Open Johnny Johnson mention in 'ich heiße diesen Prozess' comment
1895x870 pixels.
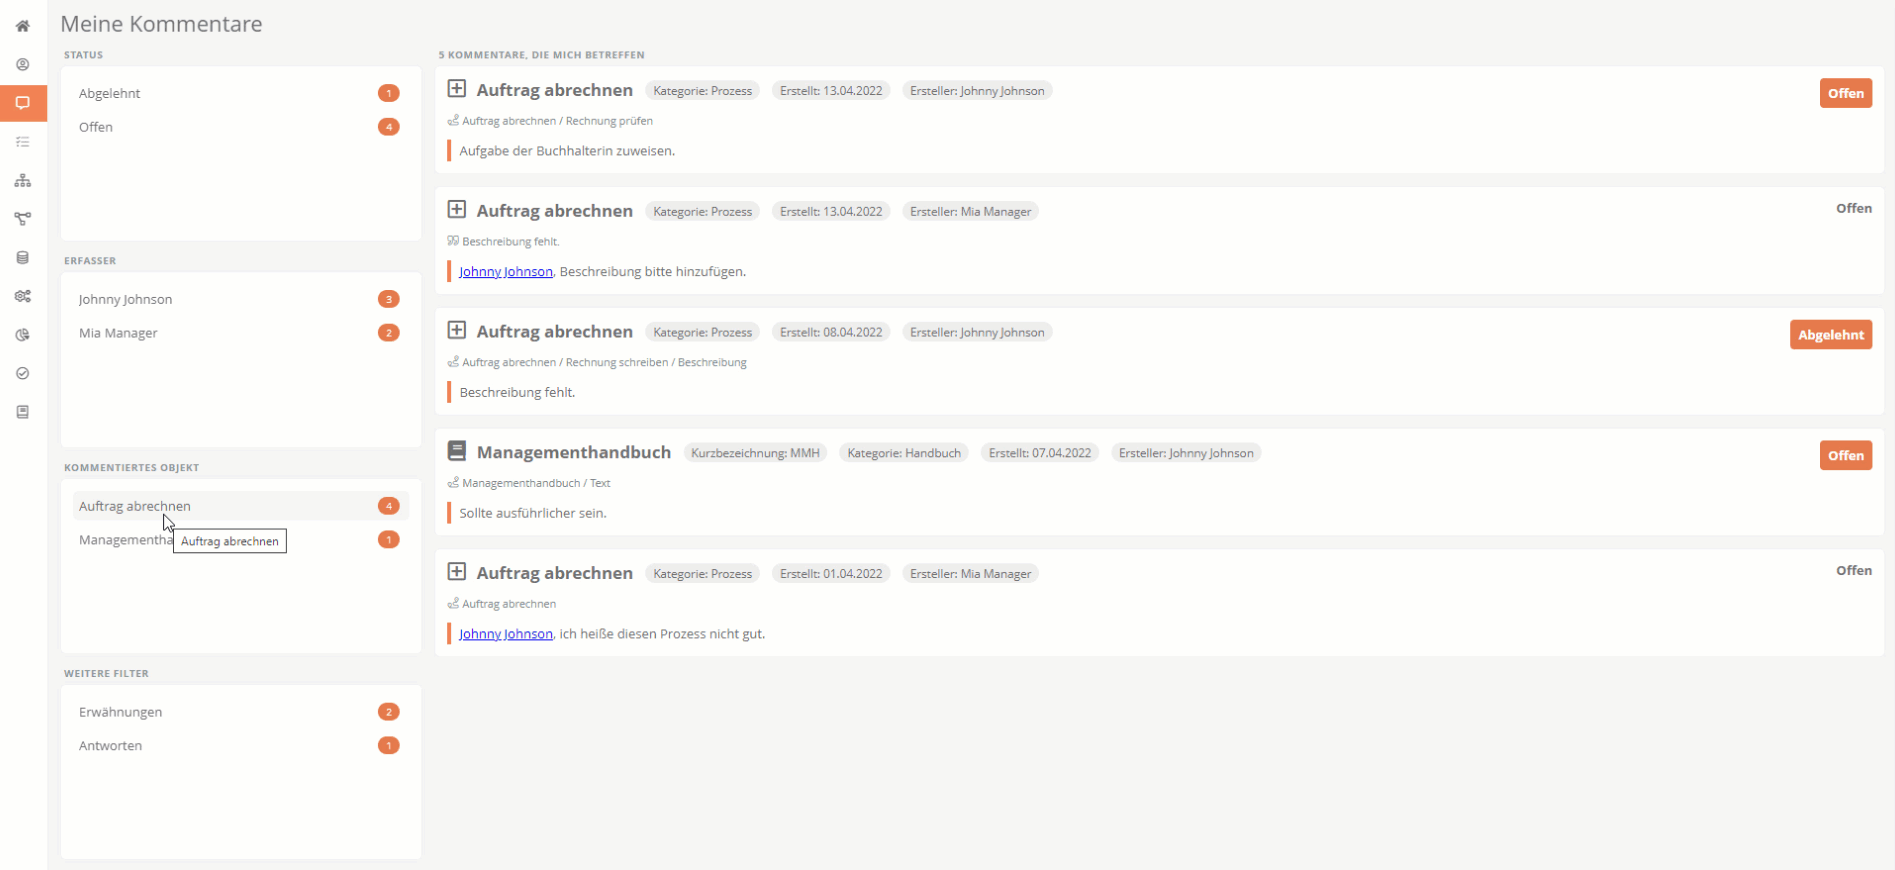point(506,634)
